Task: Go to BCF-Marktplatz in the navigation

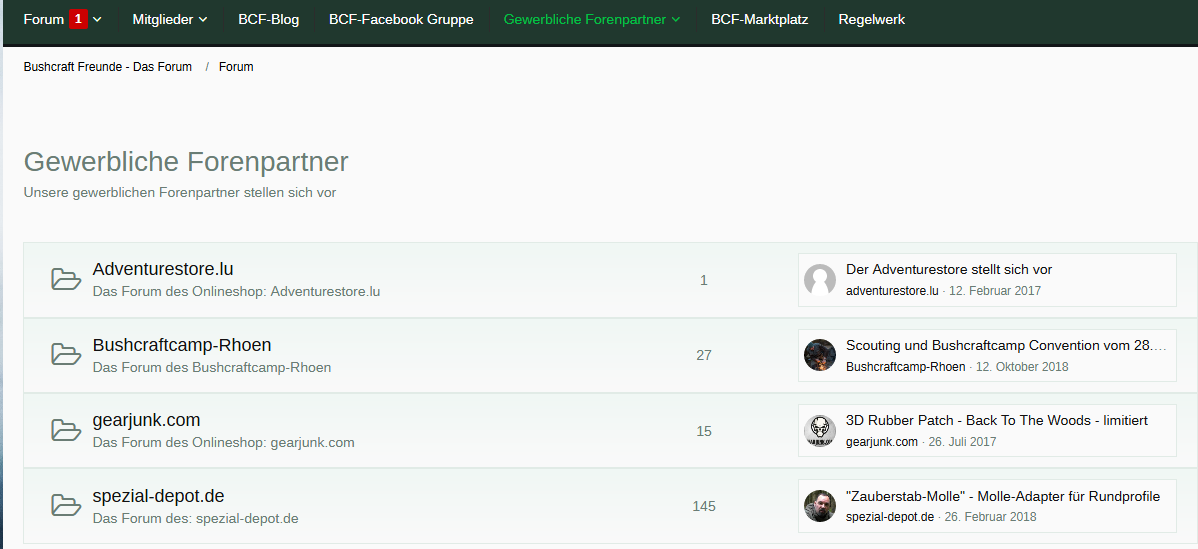Action: [759, 19]
